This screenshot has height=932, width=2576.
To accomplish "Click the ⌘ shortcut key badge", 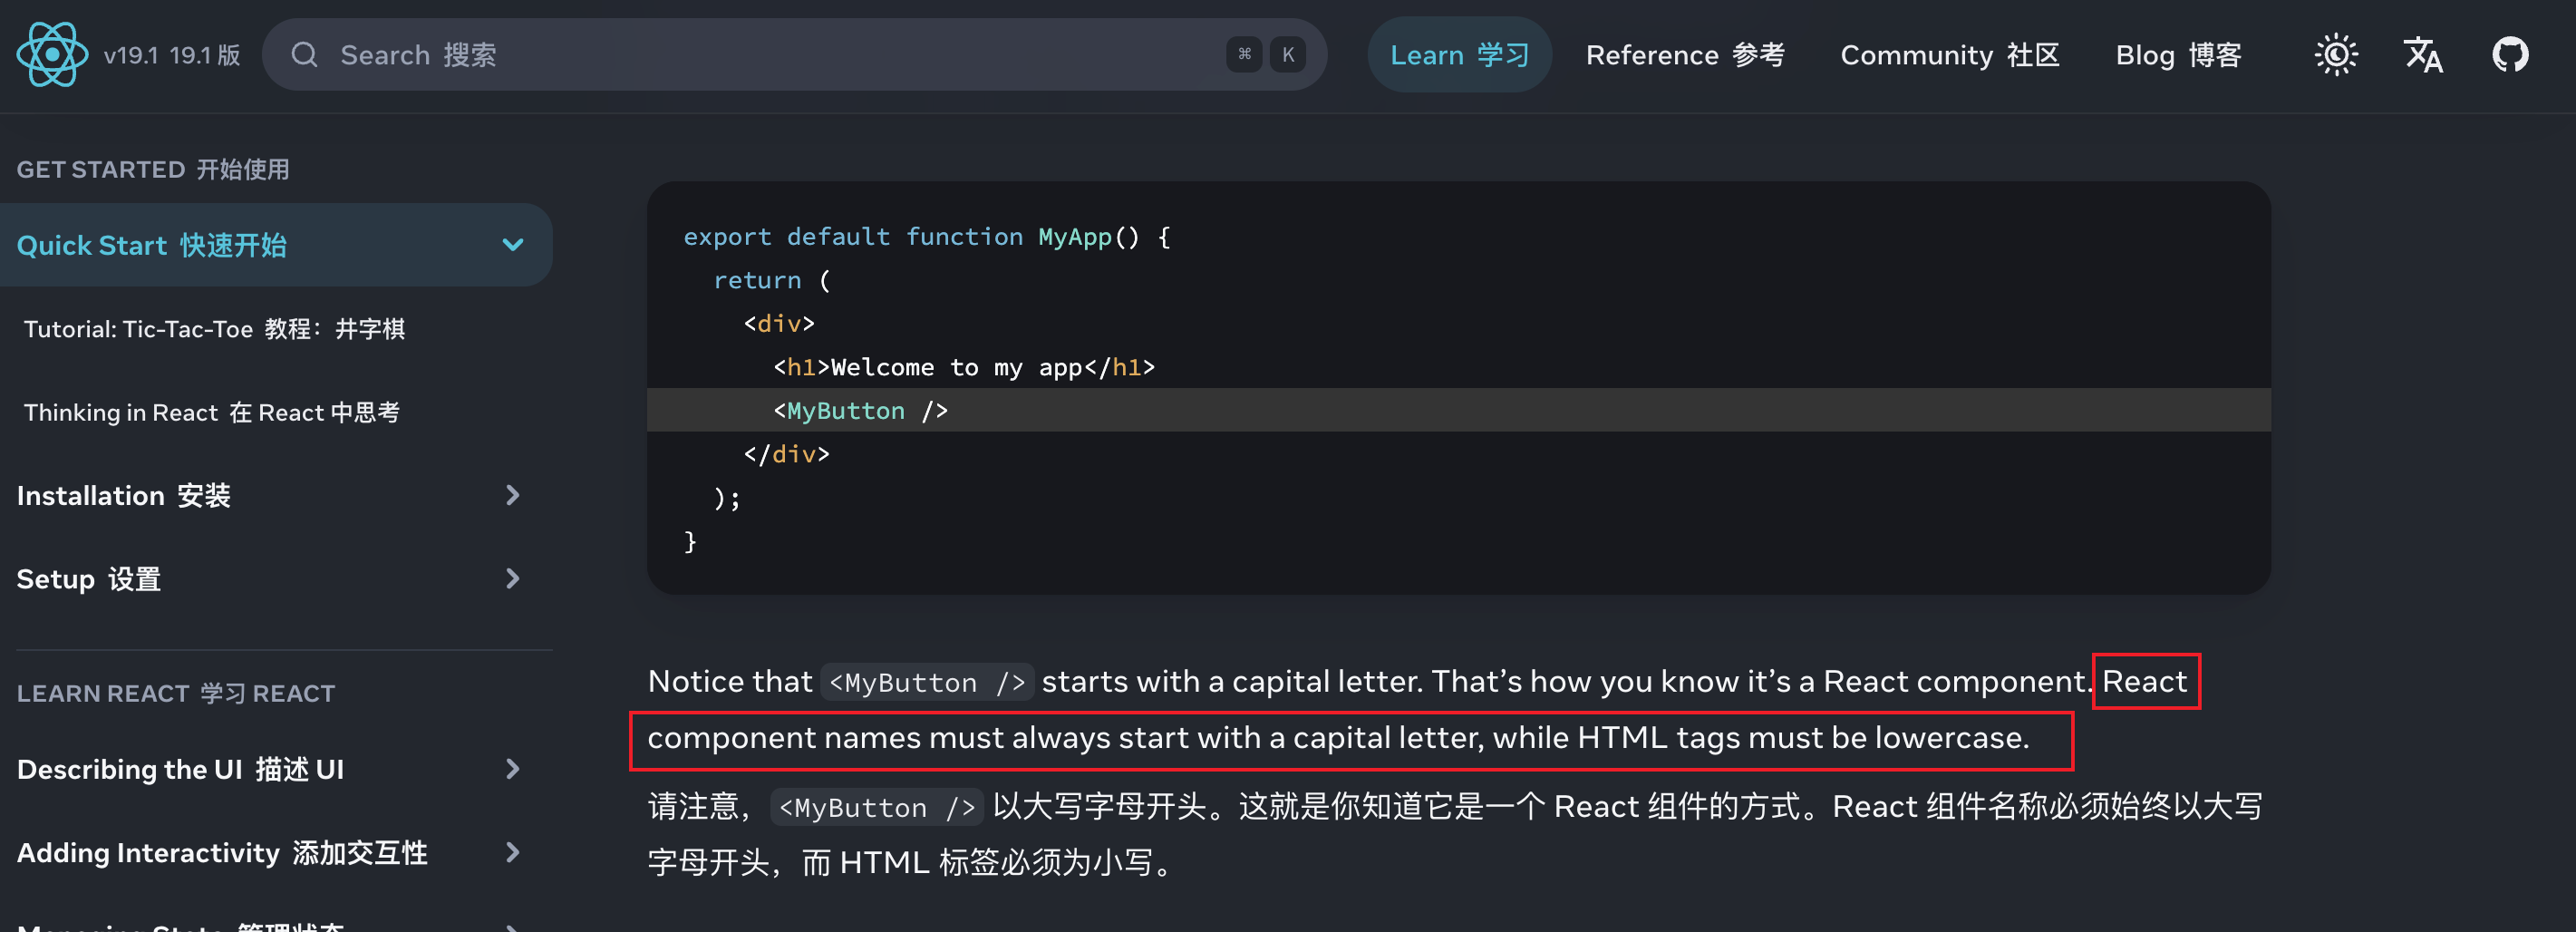I will pos(1244,54).
